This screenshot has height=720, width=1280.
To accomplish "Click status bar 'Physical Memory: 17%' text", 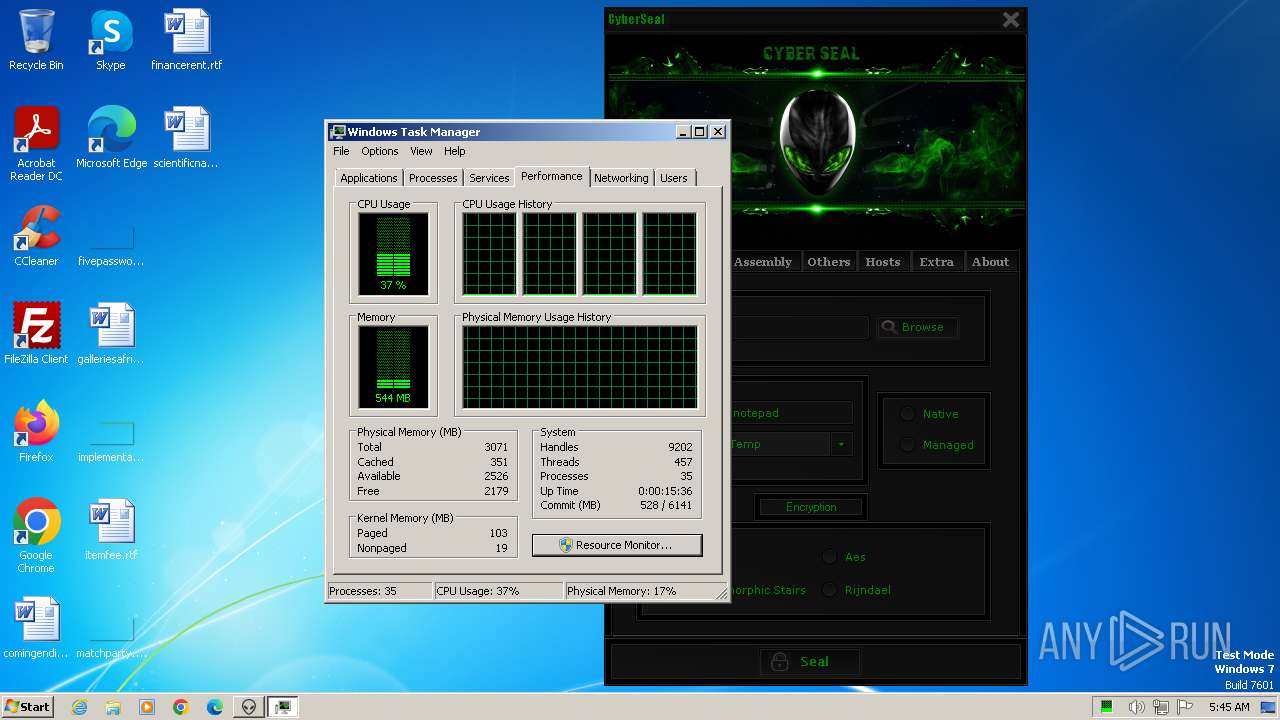I will pyautogui.click(x=622, y=591).
